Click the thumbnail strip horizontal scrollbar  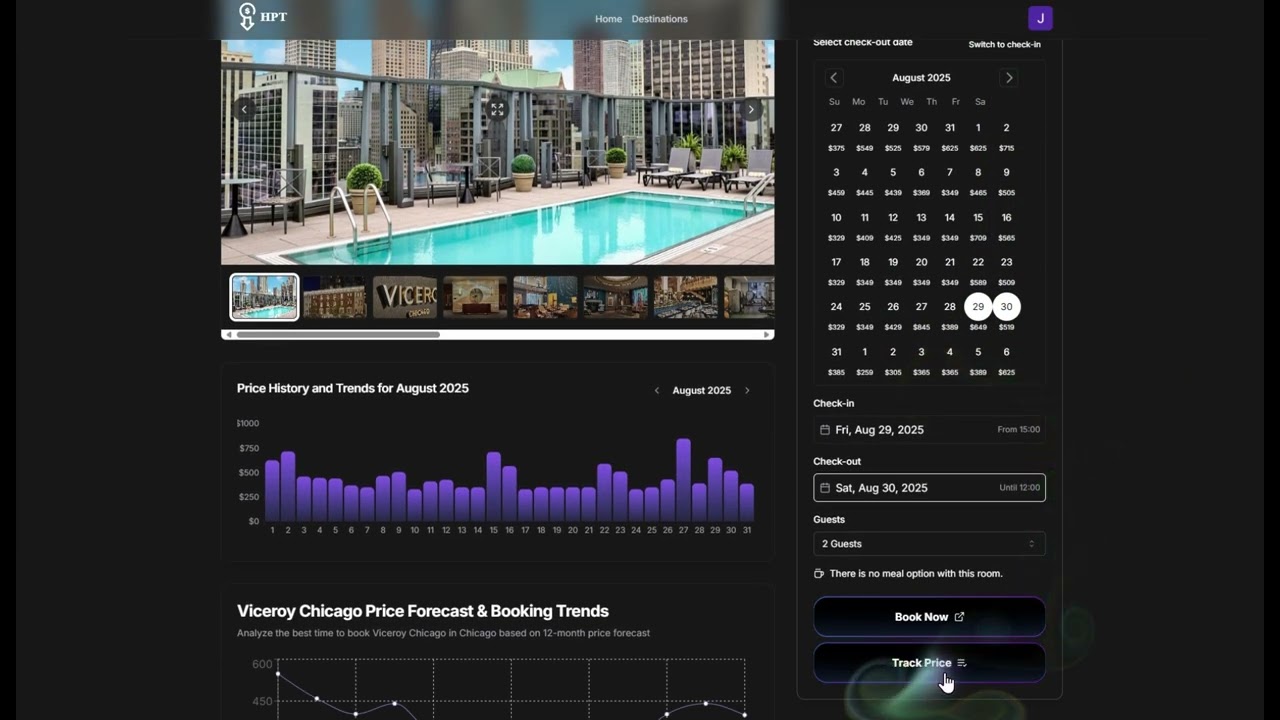[x=338, y=334]
